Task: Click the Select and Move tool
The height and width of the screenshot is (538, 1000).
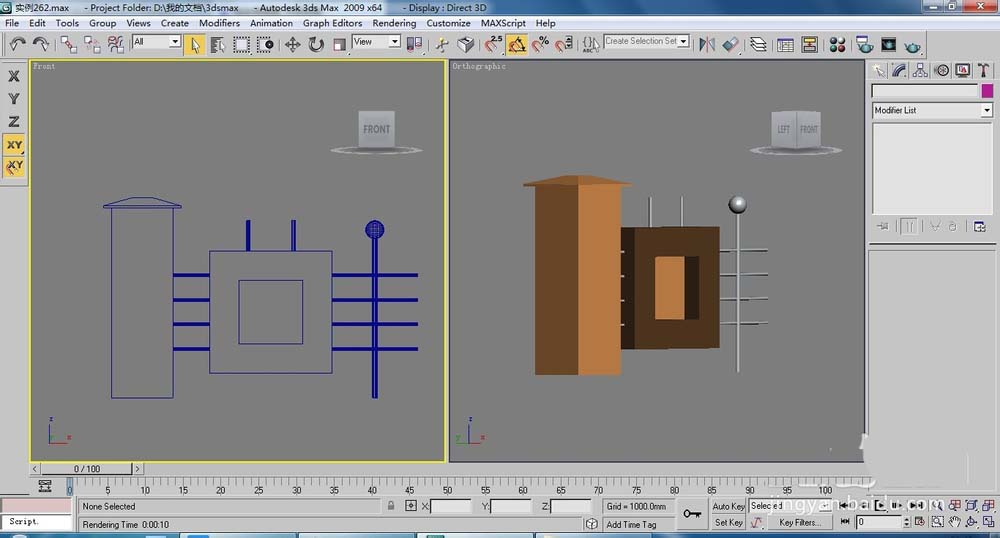Action: pyautogui.click(x=293, y=44)
